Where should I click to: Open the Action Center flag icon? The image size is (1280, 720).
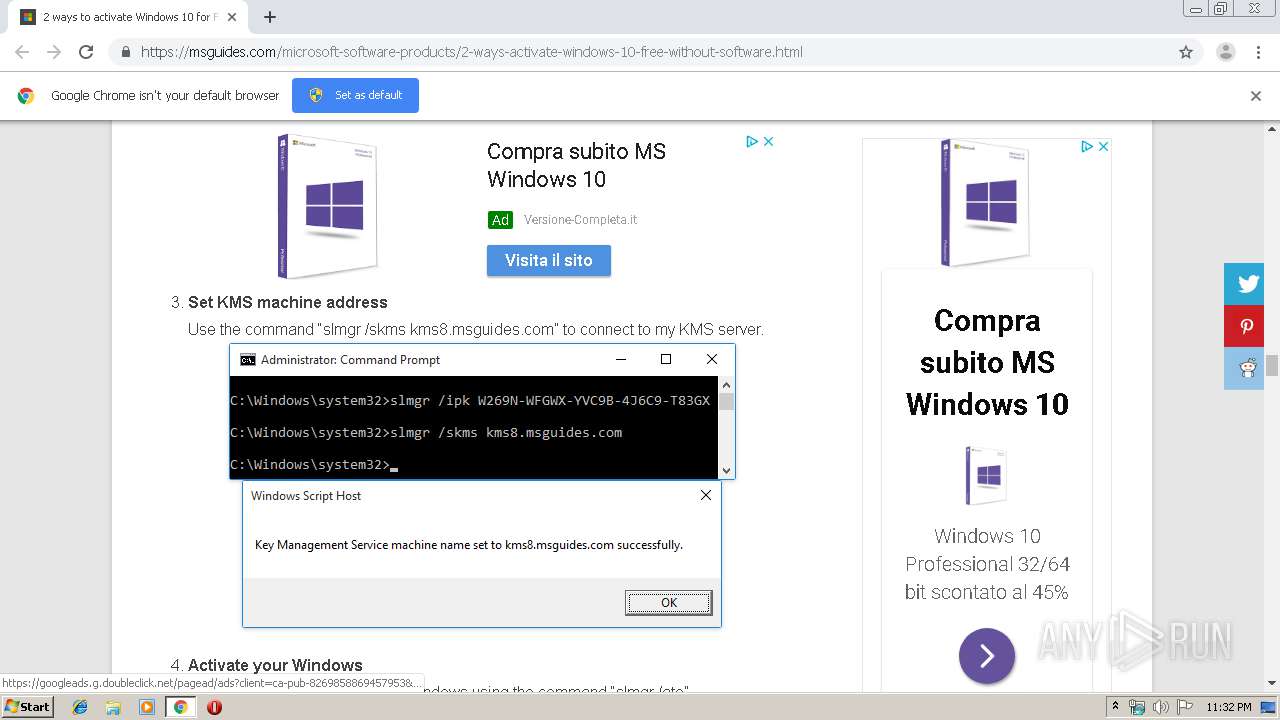(x=1183, y=707)
